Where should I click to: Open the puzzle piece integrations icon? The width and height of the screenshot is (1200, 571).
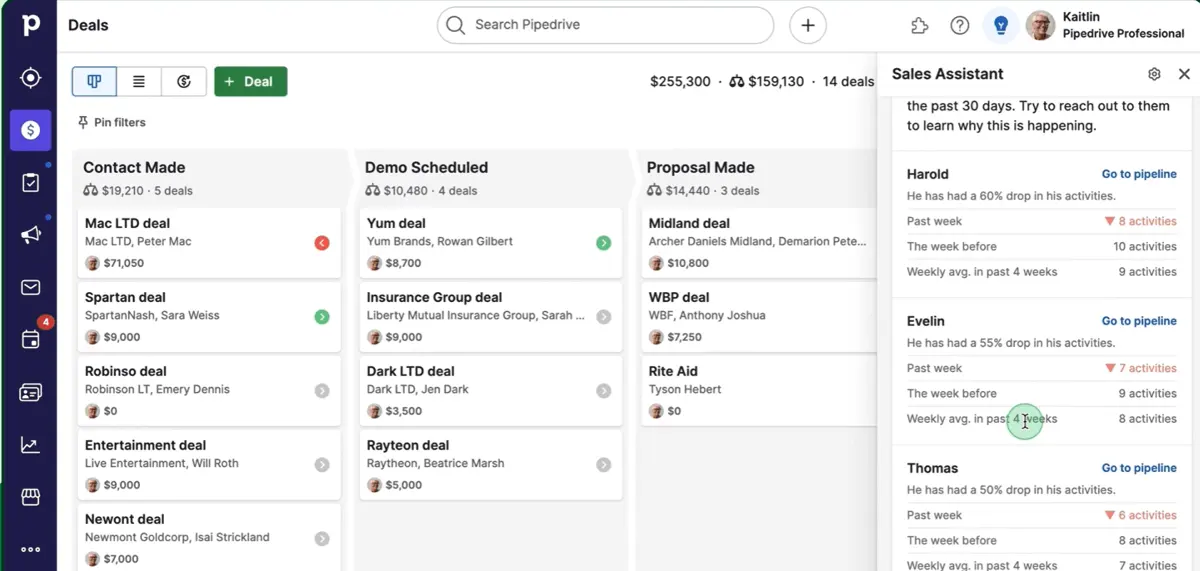(920, 26)
